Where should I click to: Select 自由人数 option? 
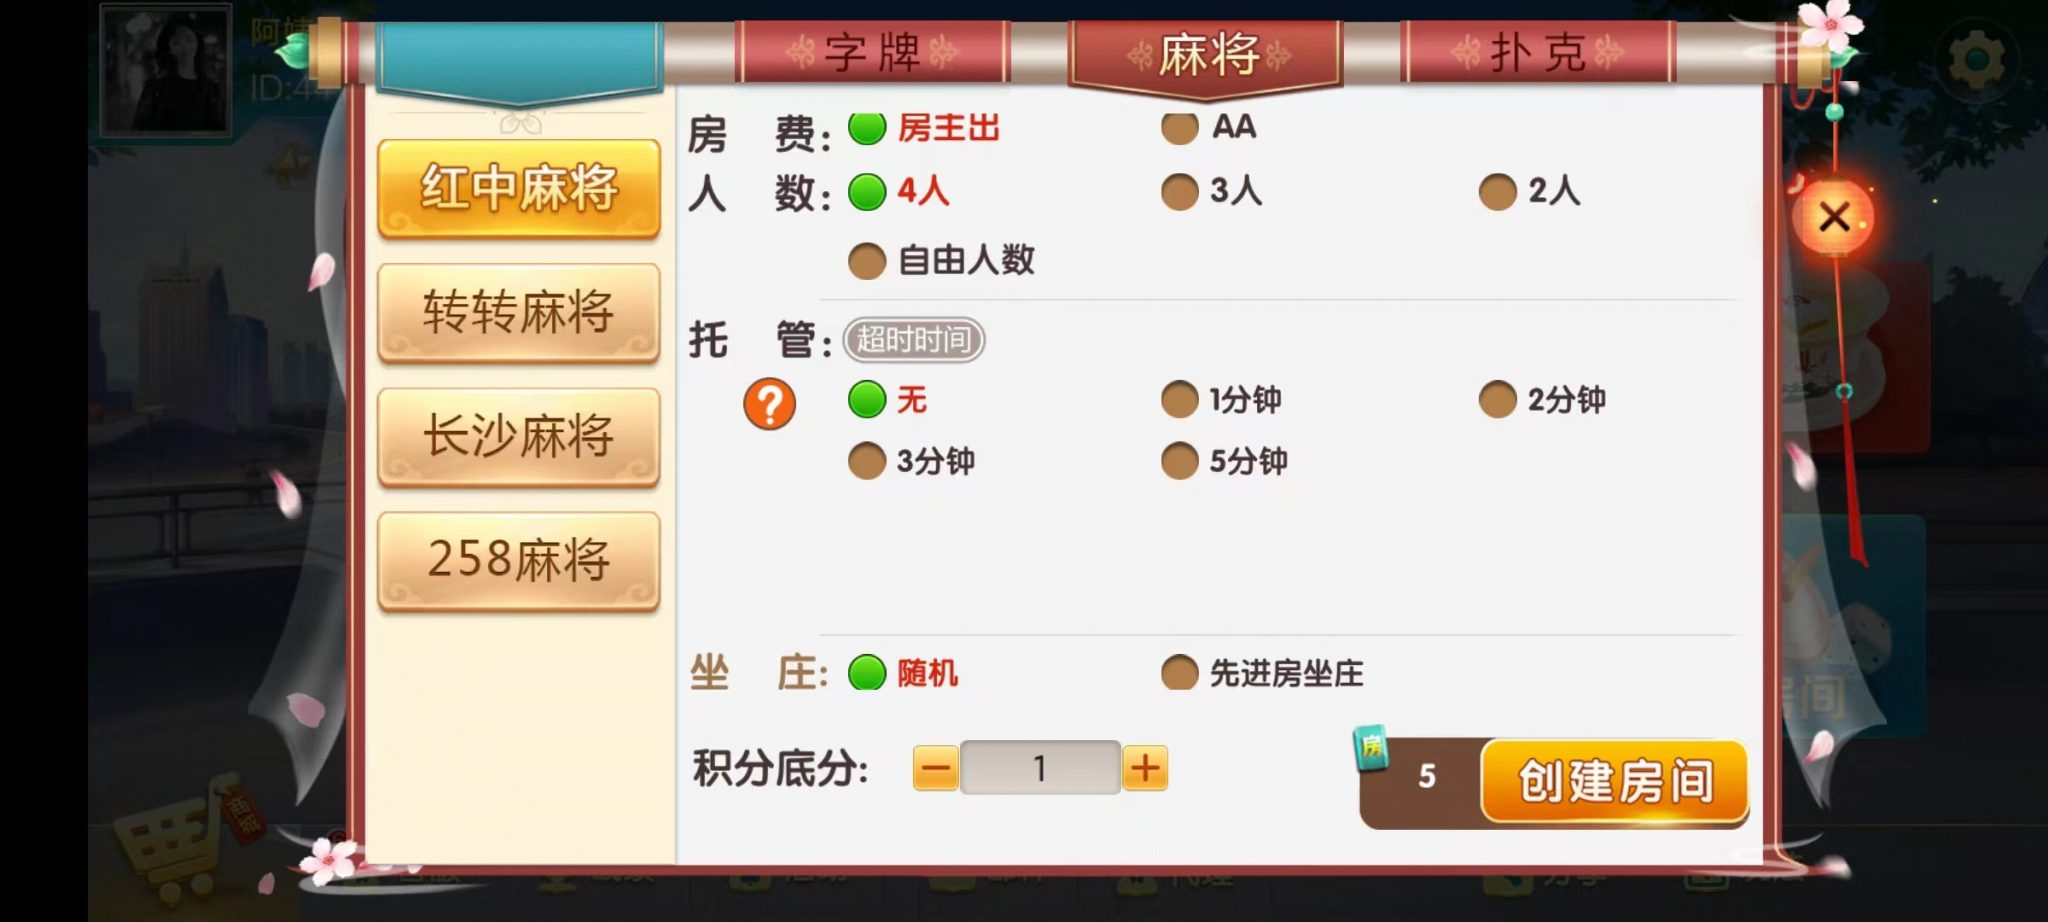(x=941, y=261)
